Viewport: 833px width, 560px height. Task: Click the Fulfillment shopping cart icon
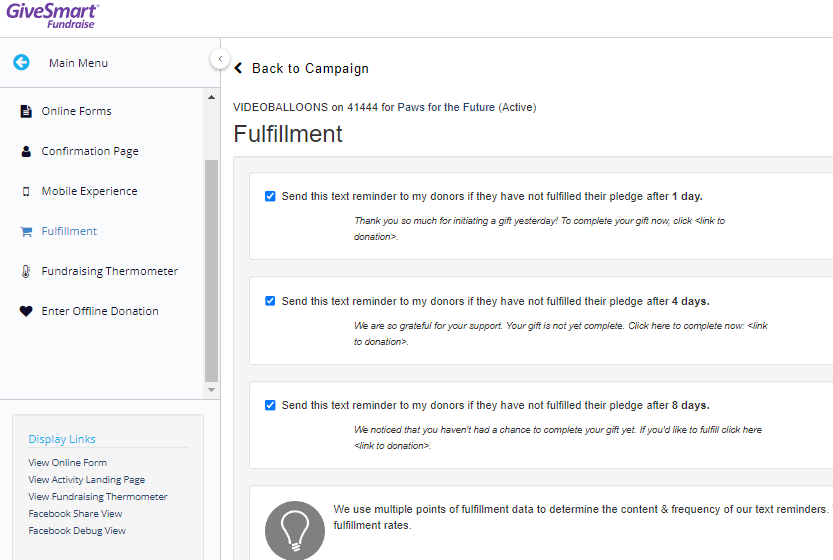26,231
